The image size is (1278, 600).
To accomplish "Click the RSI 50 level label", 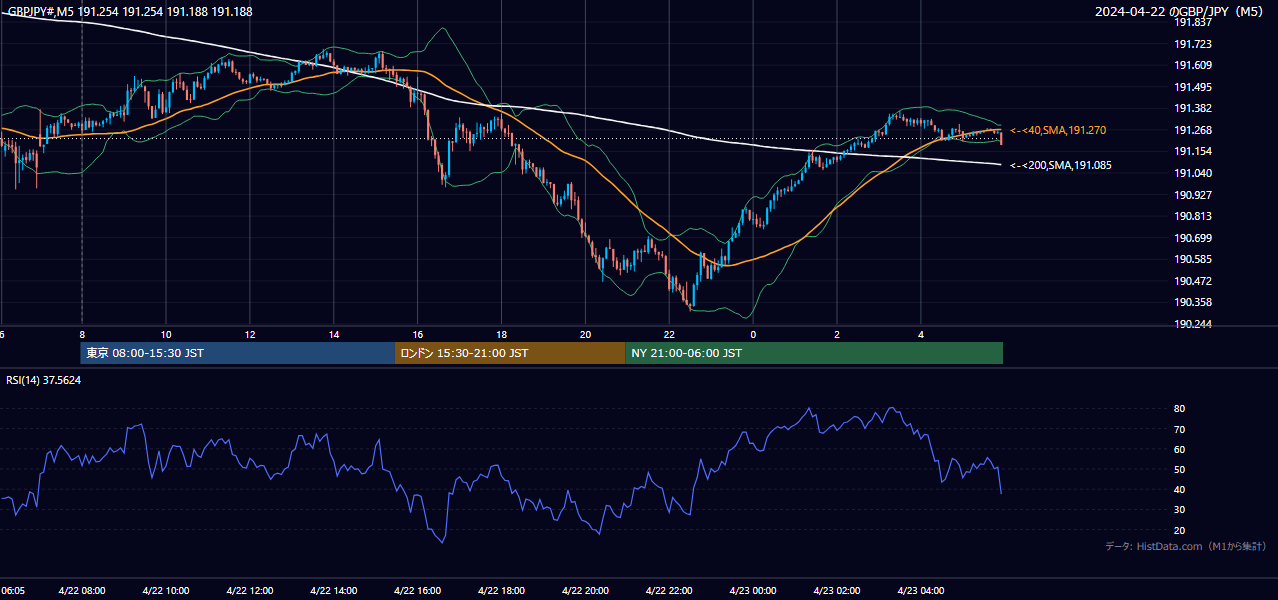I will click(1179, 469).
